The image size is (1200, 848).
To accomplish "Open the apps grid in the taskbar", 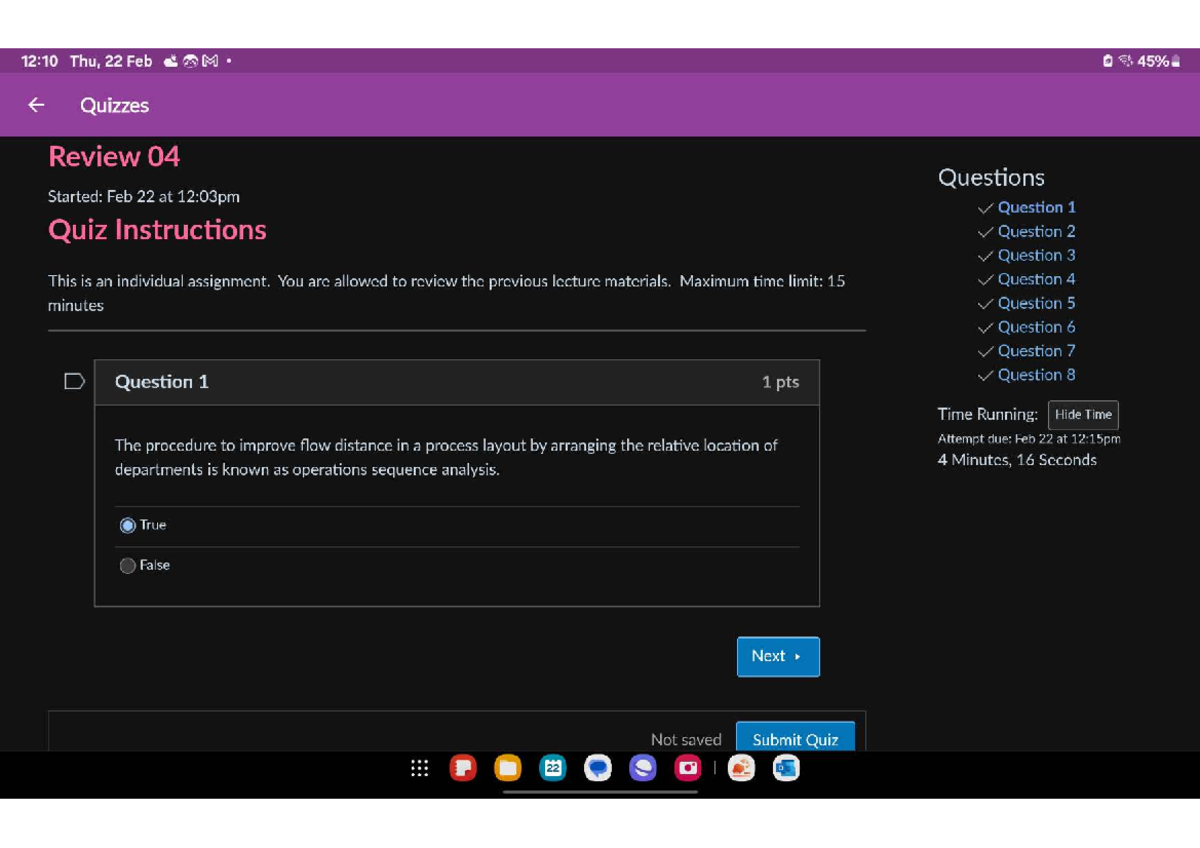I will click(x=420, y=768).
